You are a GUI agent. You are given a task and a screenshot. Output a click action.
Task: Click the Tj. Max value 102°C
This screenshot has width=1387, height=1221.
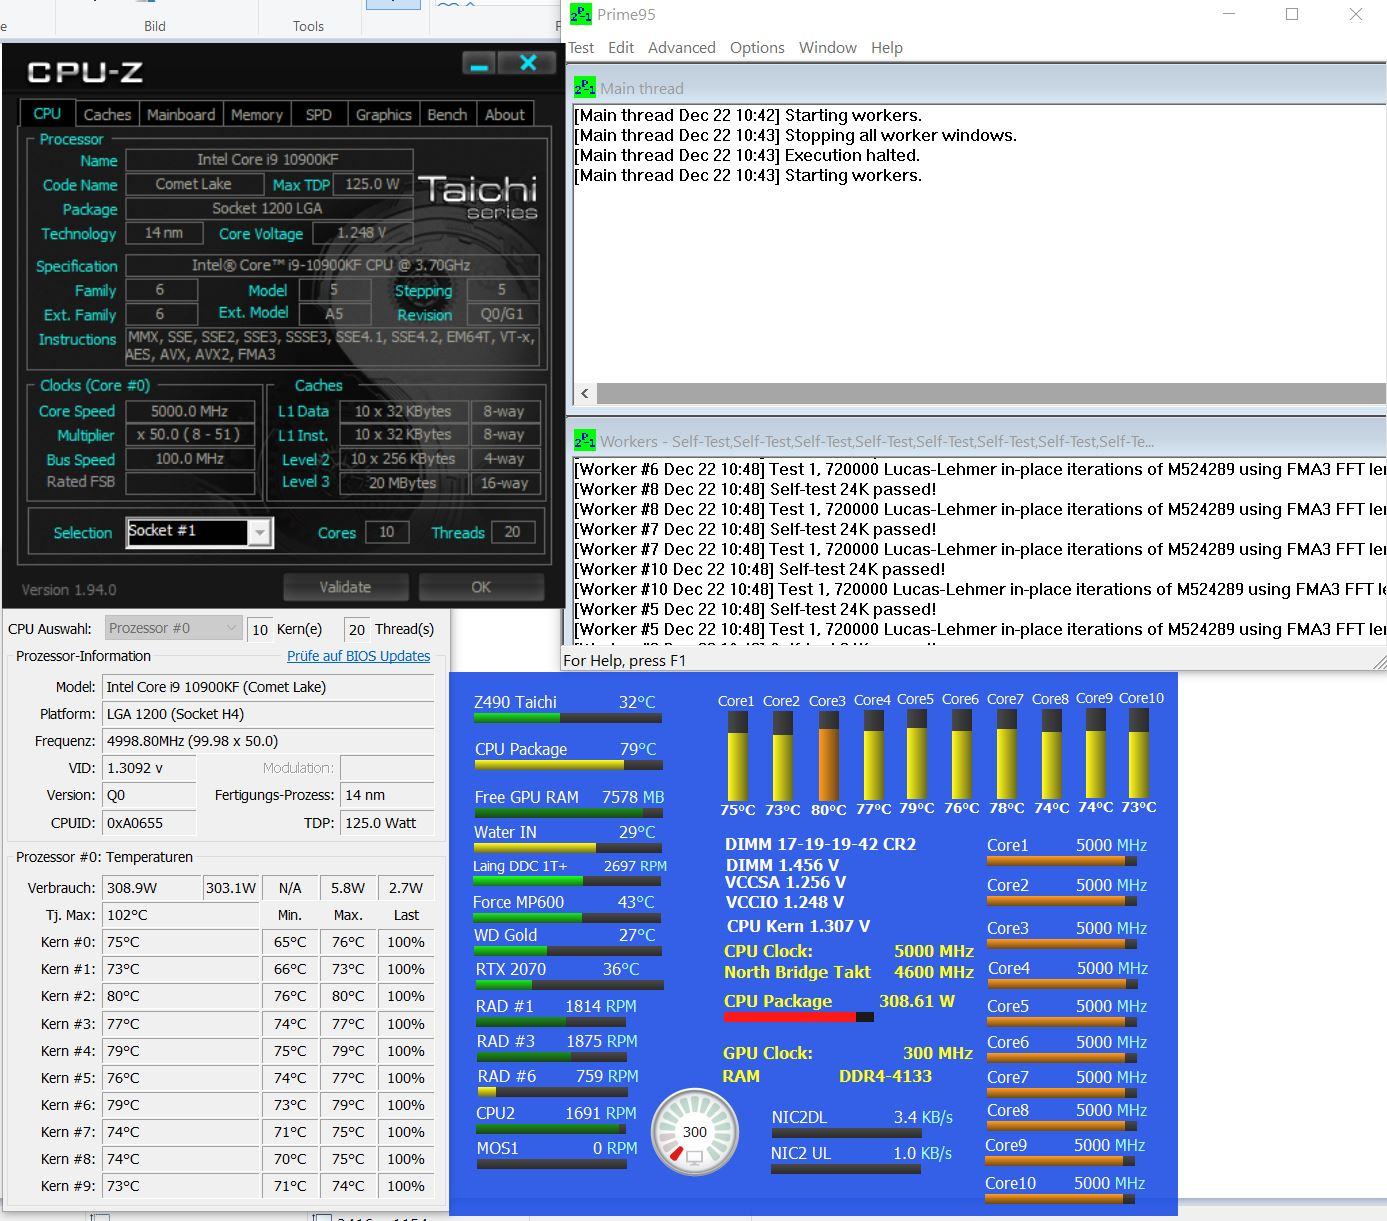pos(180,915)
